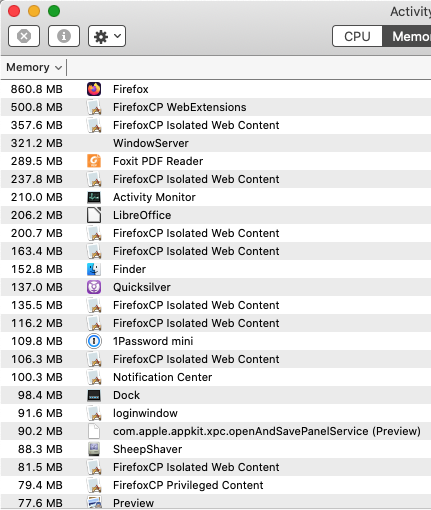431x510 pixels.
Task: Select the Quicksilver process name
Action: pos(142,287)
